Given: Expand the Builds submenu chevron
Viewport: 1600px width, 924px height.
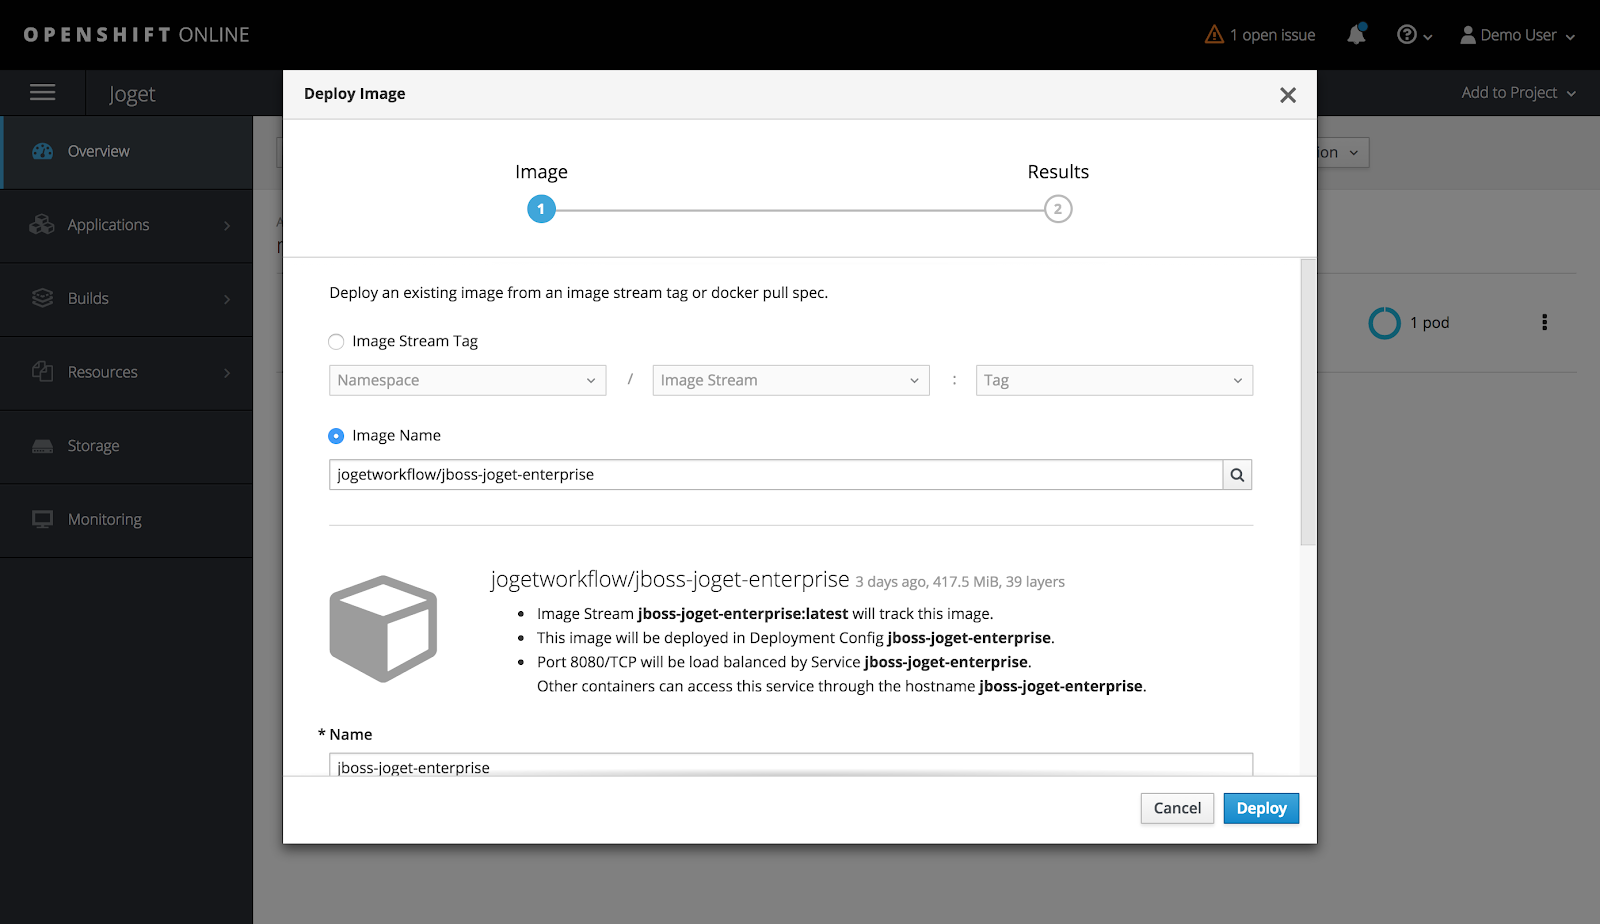Looking at the screenshot, I should 227,299.
